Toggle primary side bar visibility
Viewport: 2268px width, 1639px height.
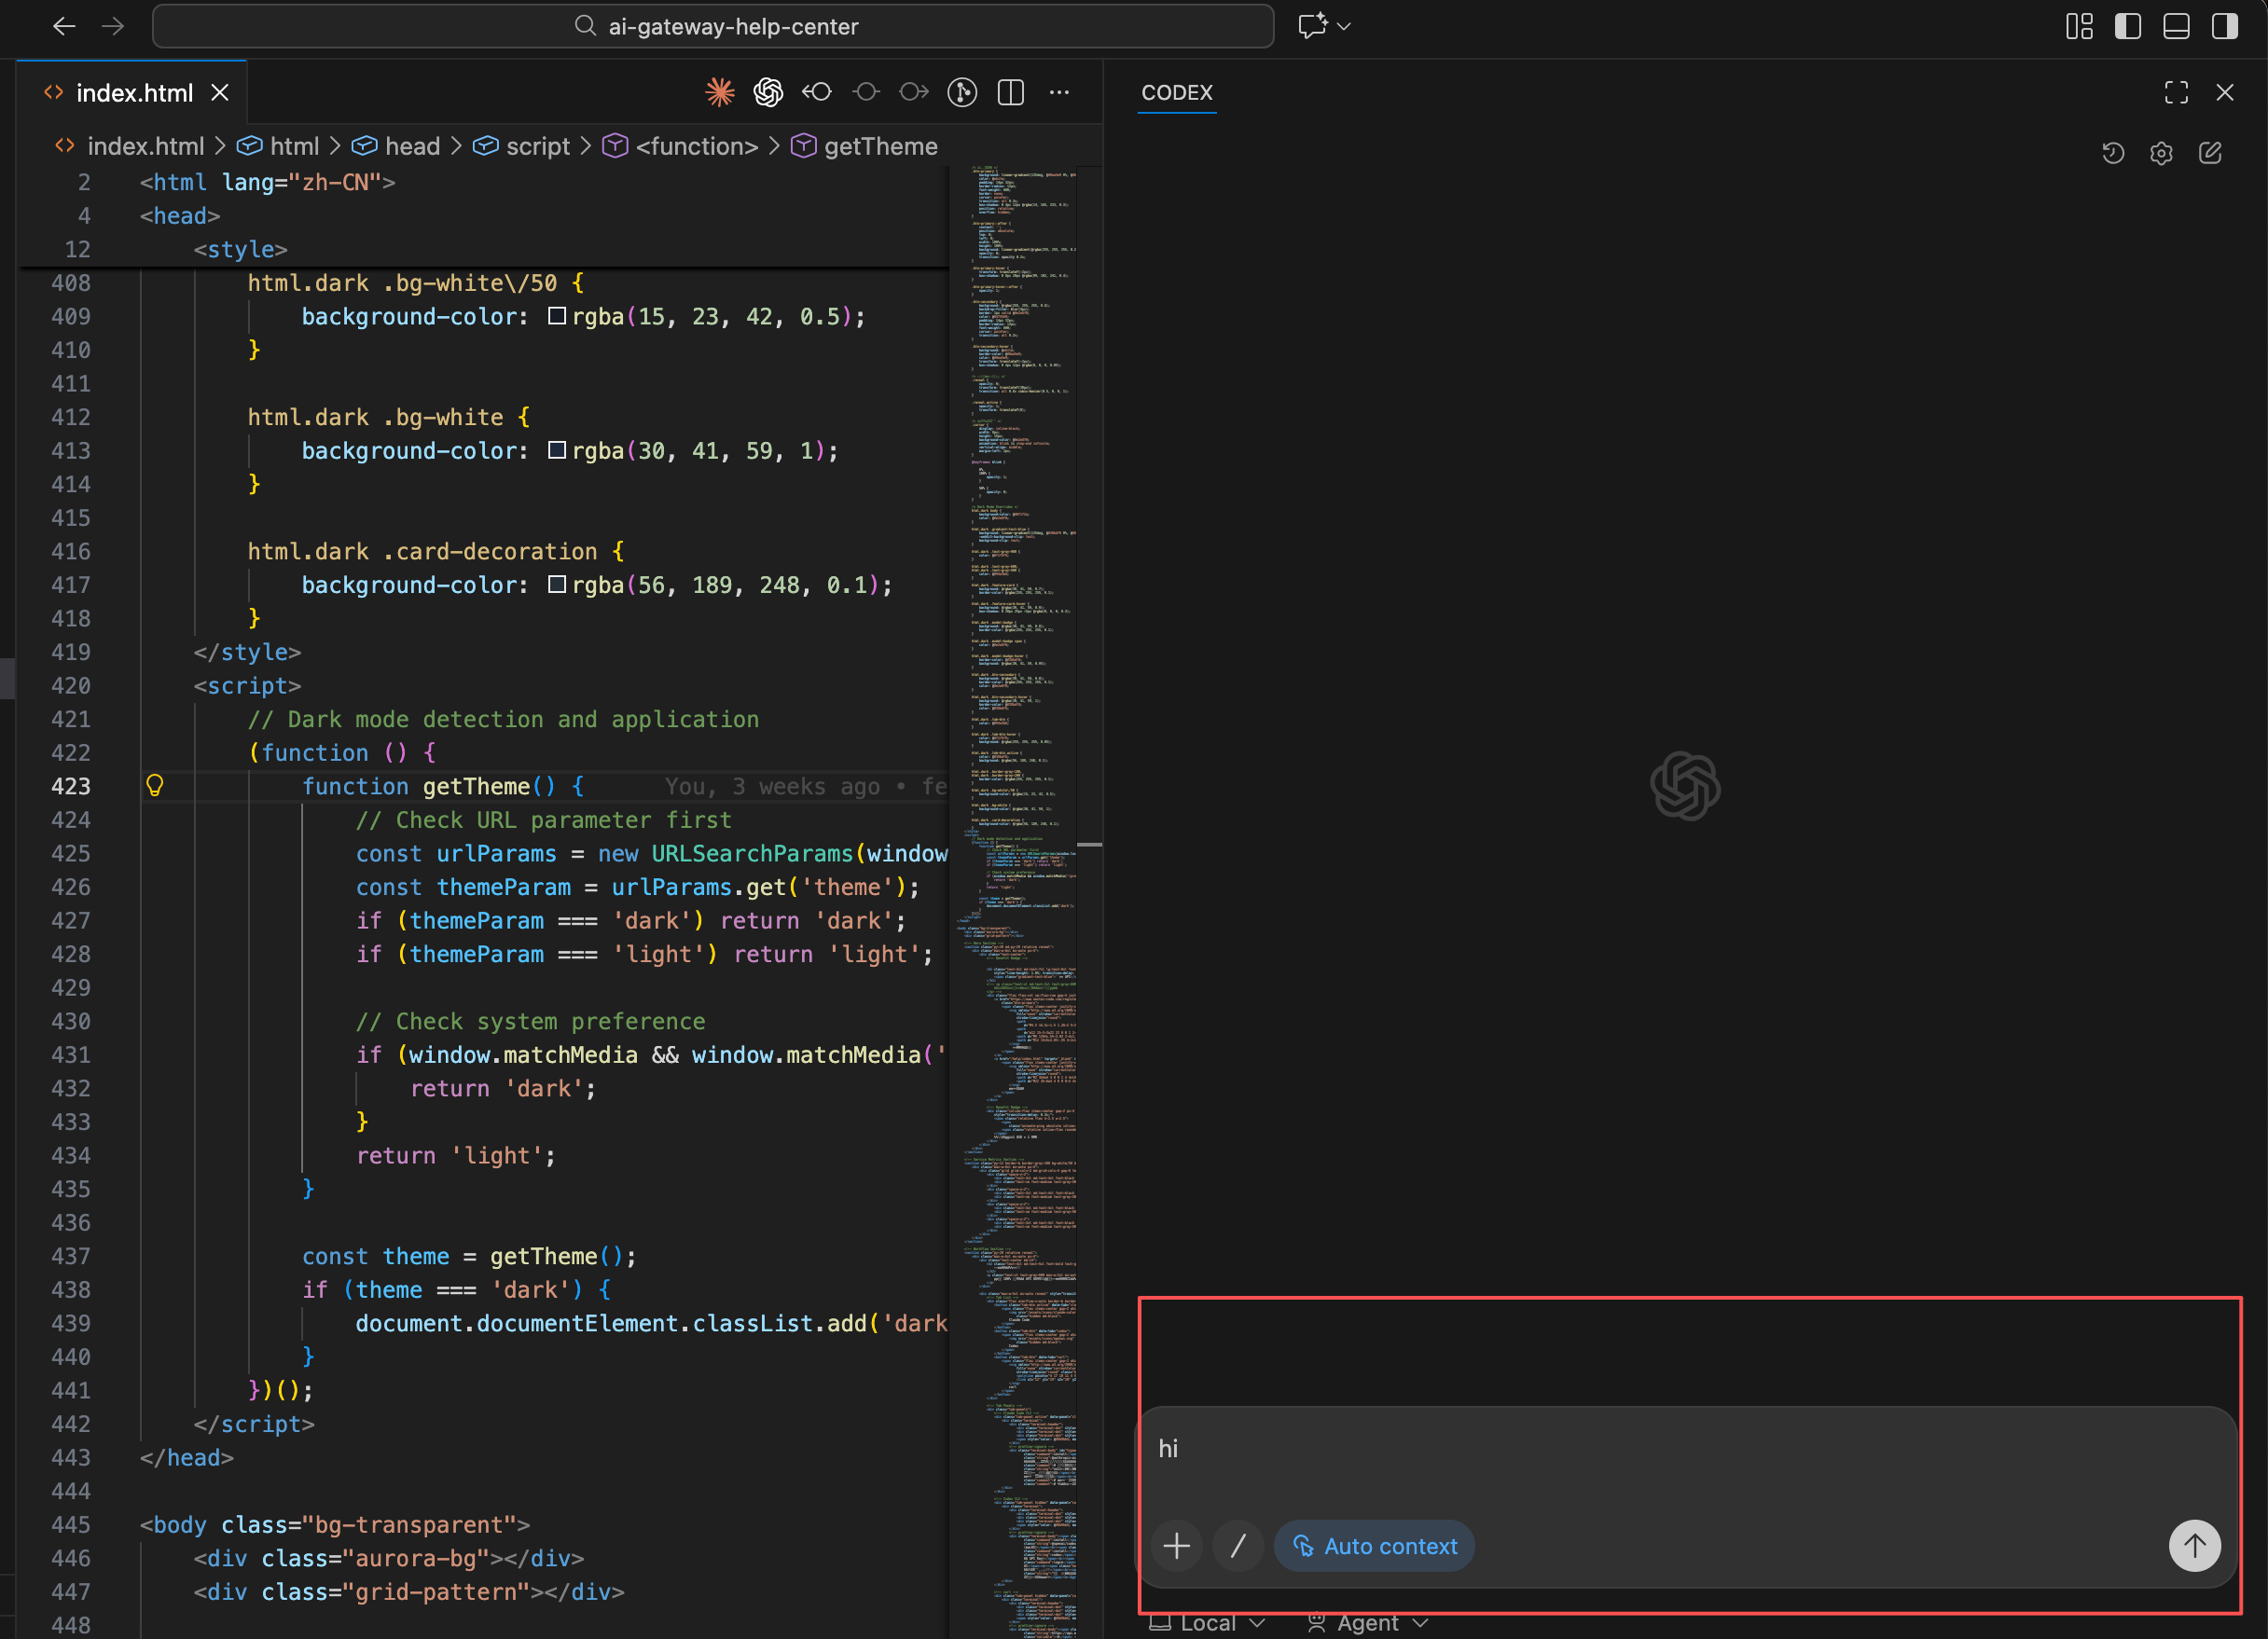point(2127,26)
